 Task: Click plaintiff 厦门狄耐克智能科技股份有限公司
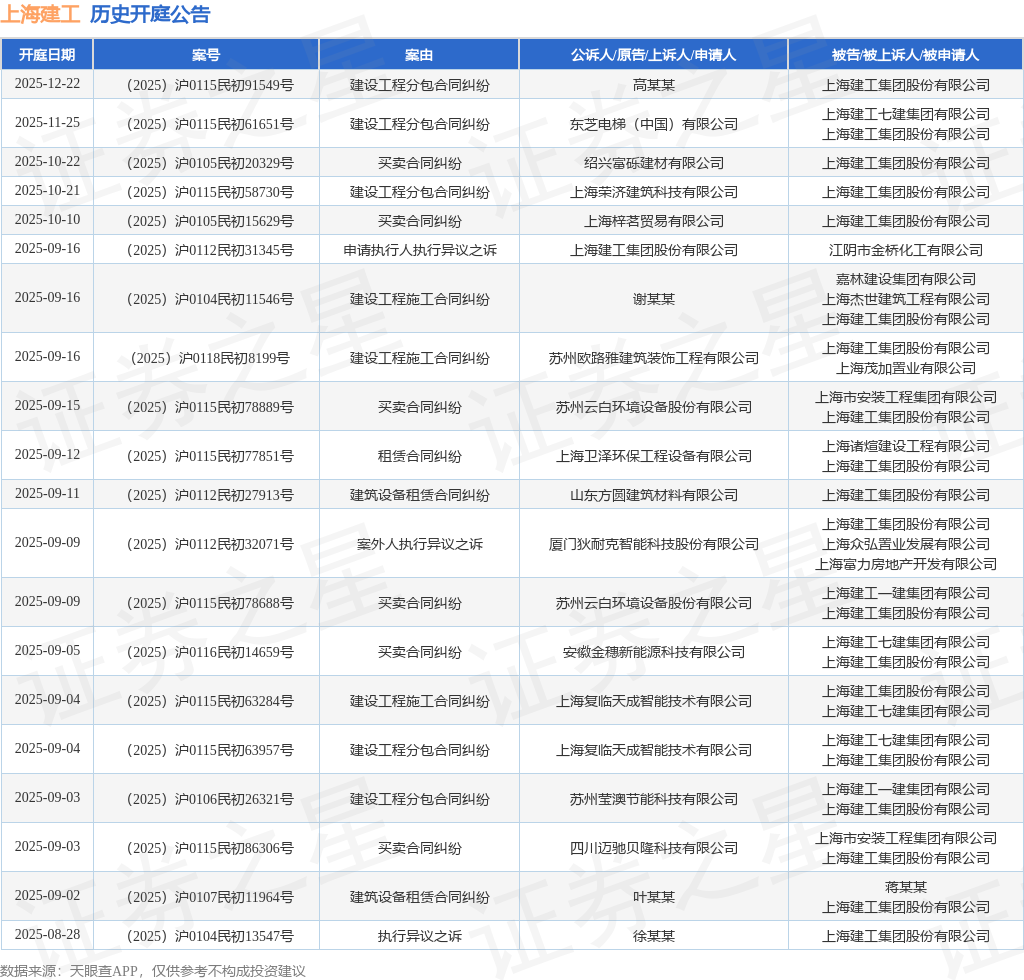[x=653, y=545]
